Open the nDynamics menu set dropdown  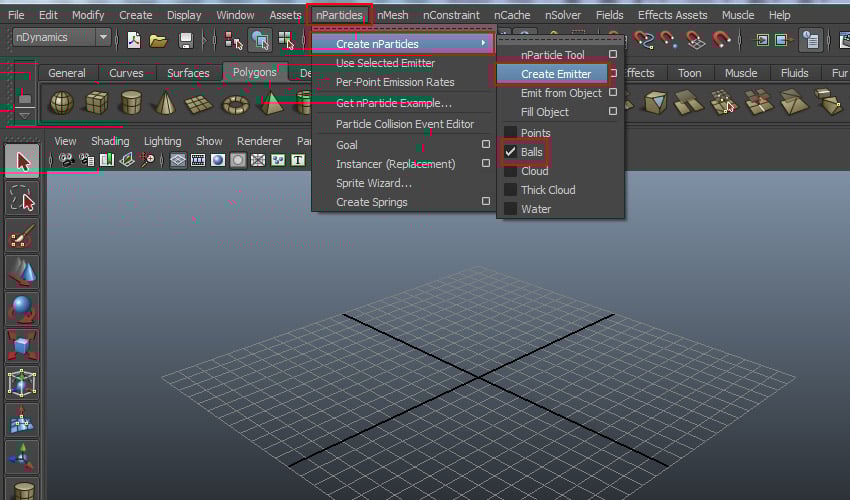coord(61,37)
